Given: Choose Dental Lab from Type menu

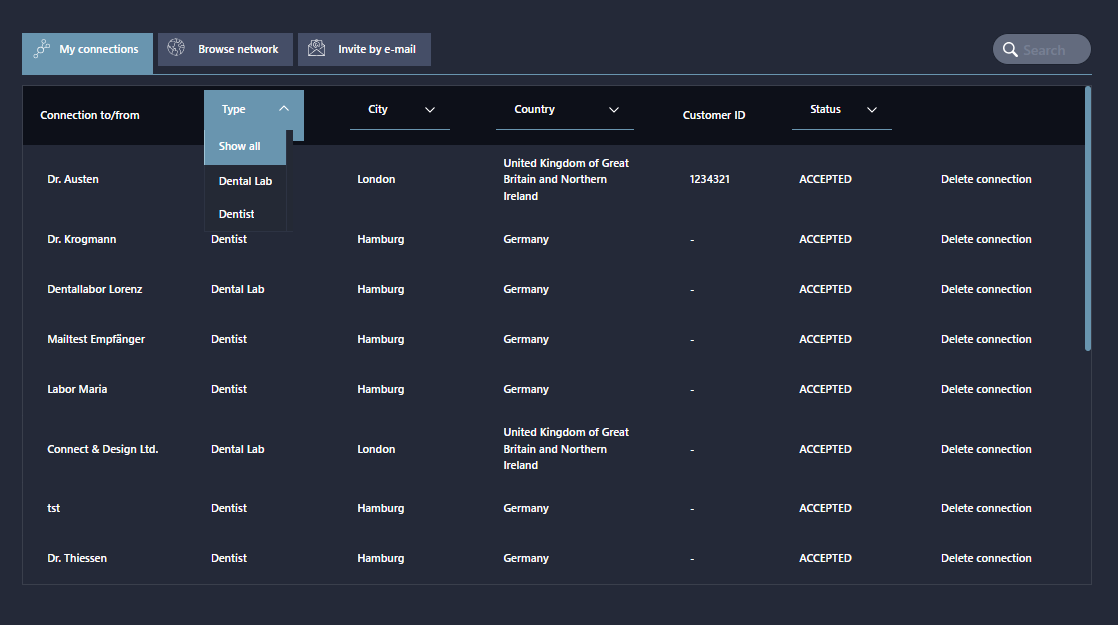Looking at the screenshot, I should point(245,181).
